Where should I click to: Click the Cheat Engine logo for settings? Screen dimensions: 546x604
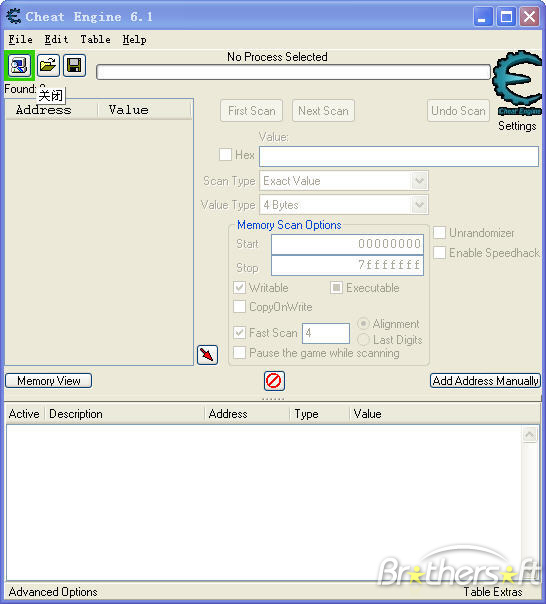pos(517,82)
